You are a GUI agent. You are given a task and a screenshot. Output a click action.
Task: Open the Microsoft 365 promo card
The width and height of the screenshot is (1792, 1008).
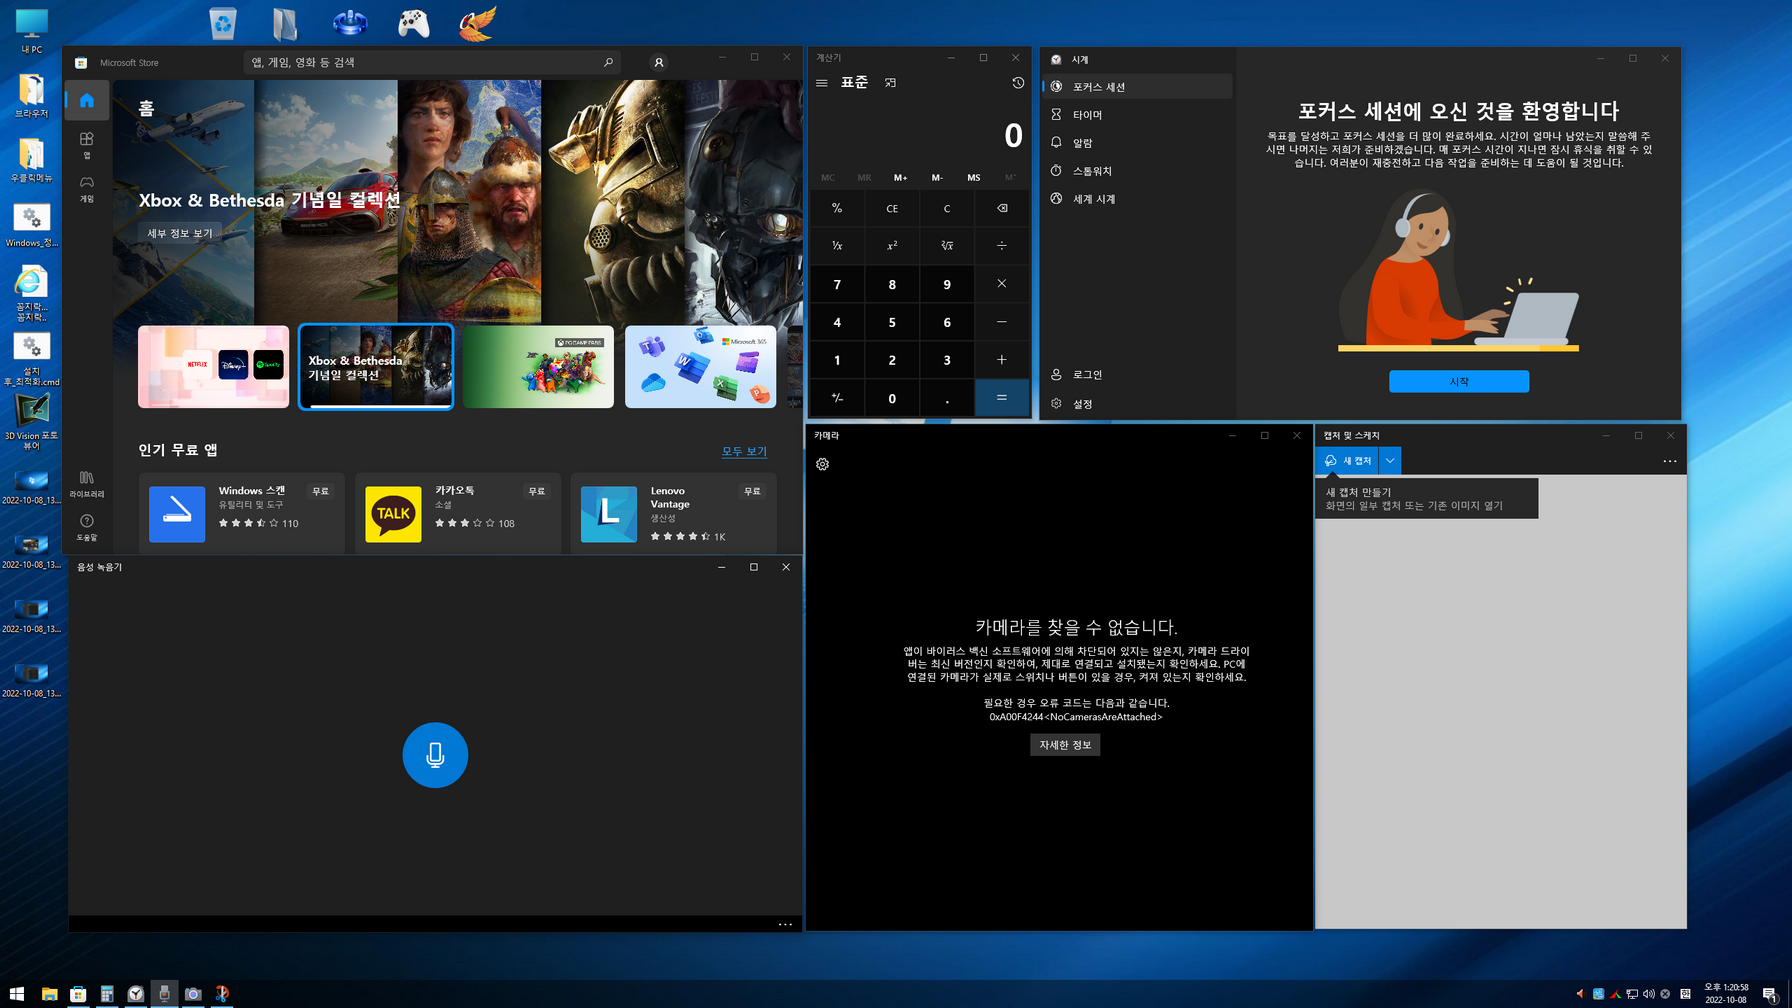coord(700,366)
